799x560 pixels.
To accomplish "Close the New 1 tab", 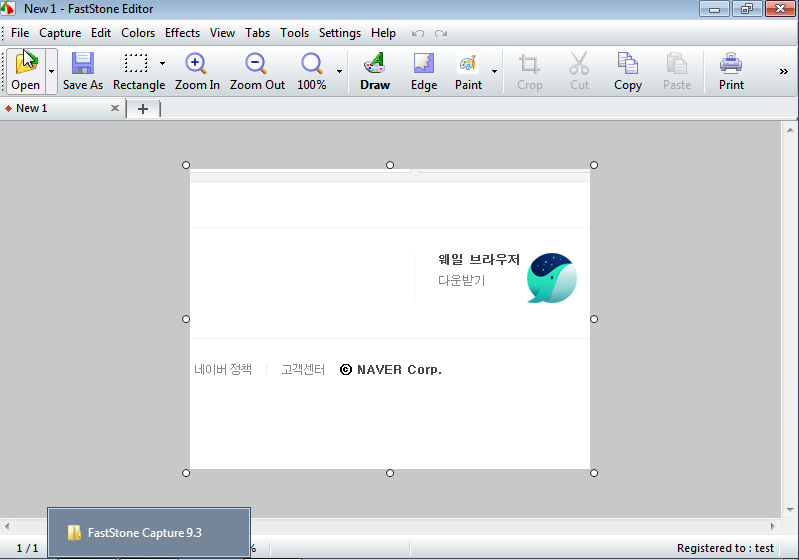I will 115,108.
